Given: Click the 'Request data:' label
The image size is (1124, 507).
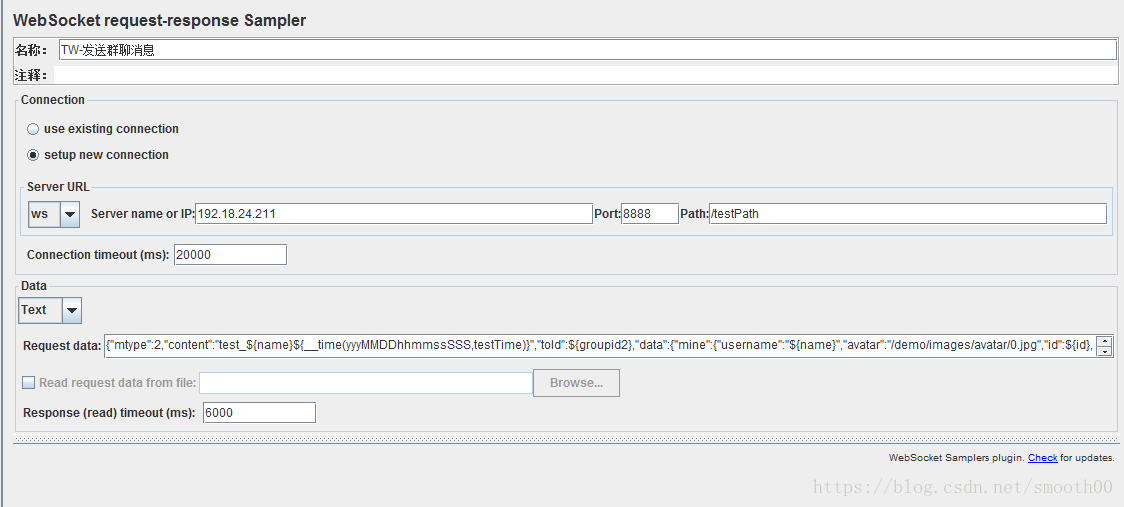Looking at the screenshot, I should coord(62,346).
